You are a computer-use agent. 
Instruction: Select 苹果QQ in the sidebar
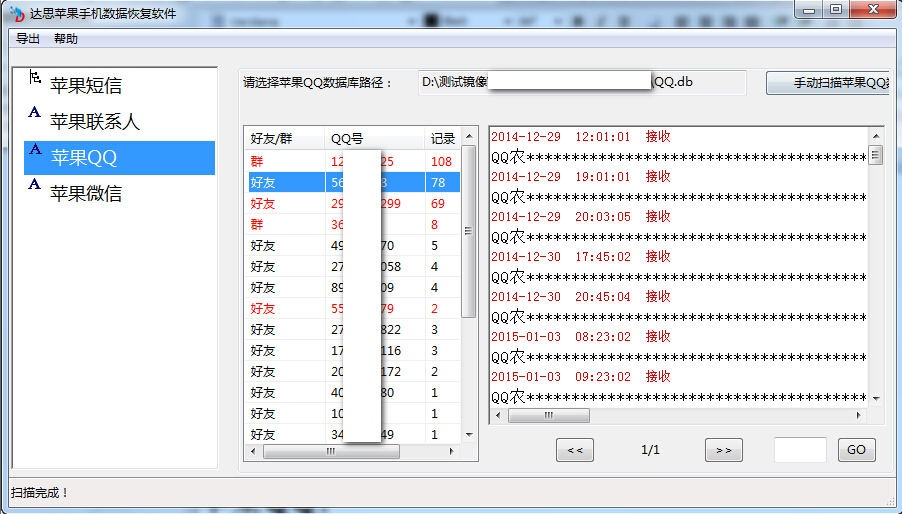pyautogui.click(x=119, y=158)
